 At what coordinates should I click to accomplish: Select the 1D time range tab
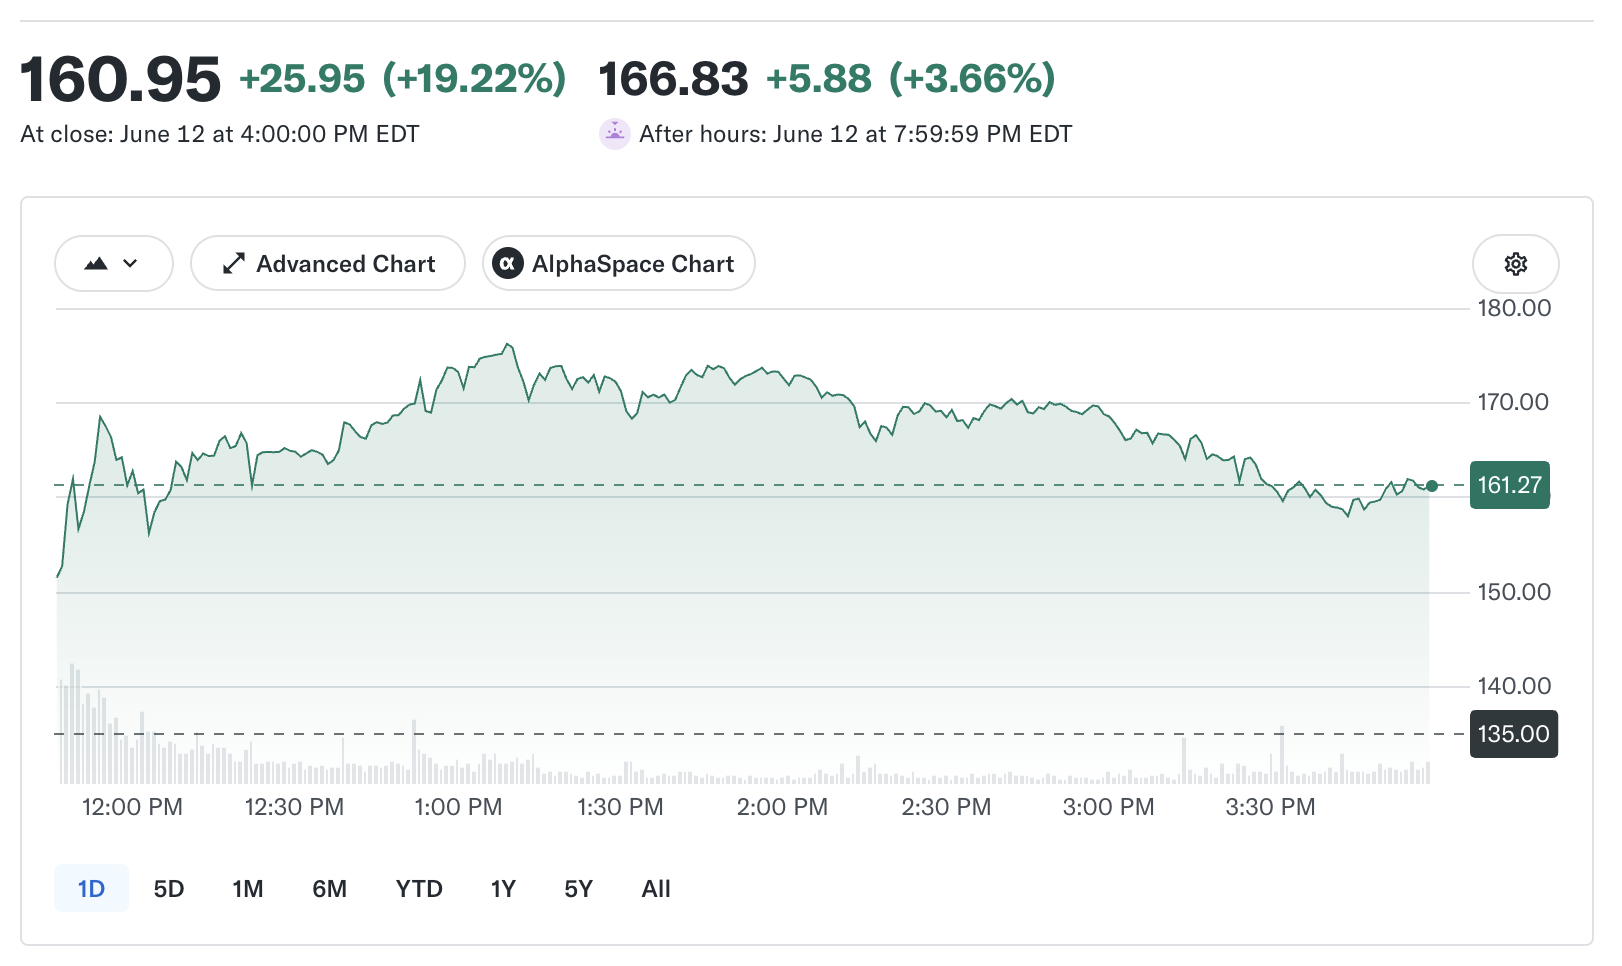click(x=91, y=889)
